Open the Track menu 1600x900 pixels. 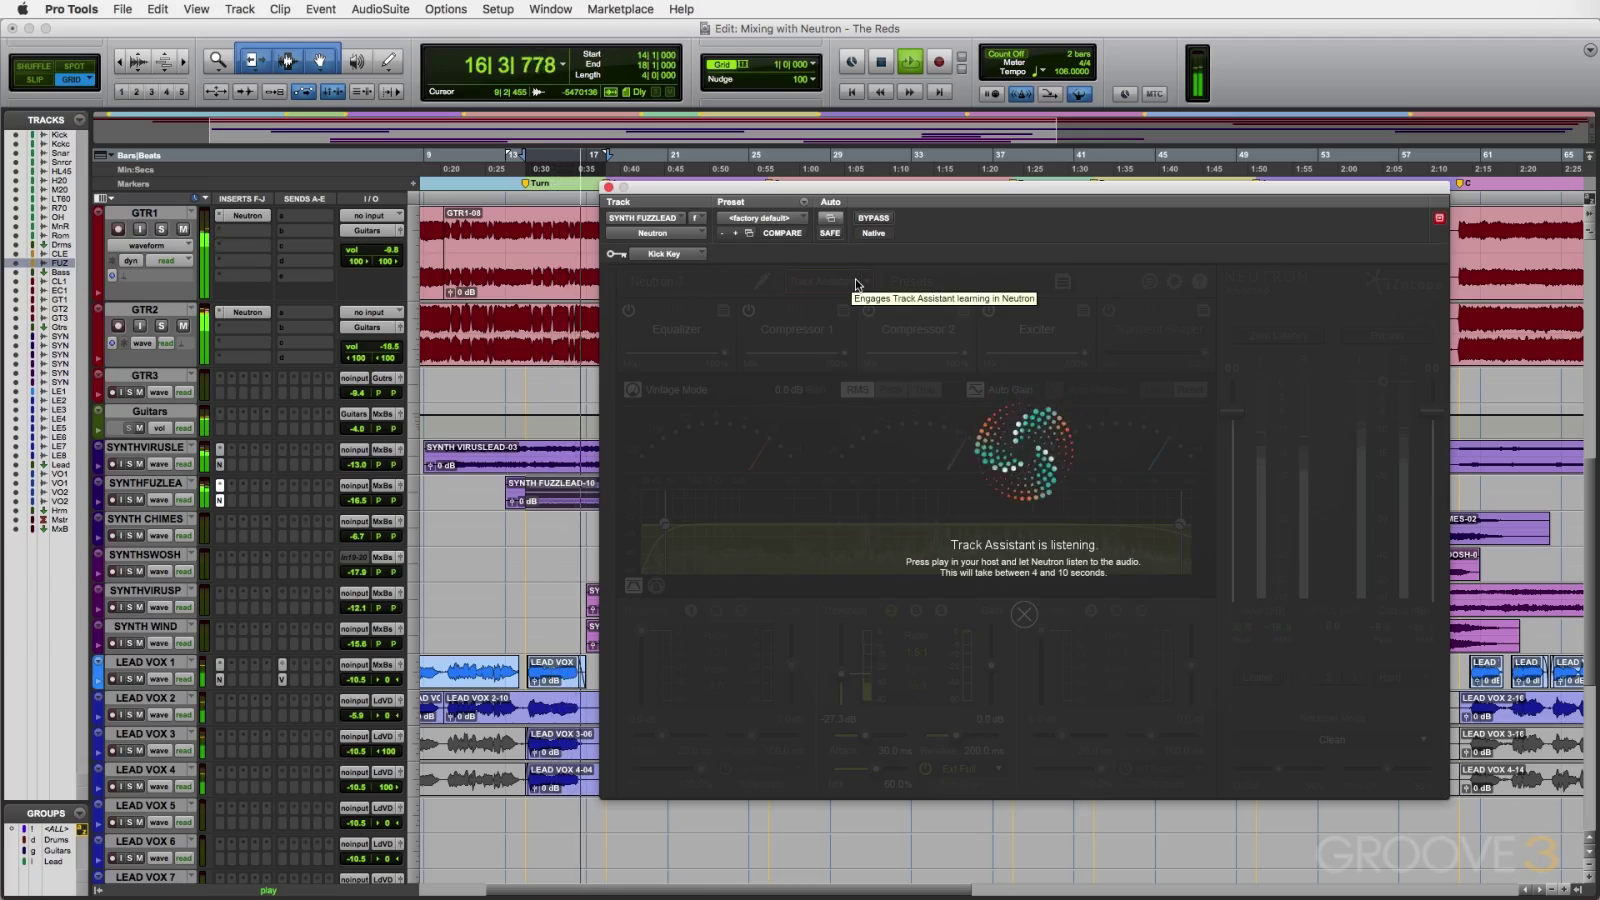pyautogui.click(x=239, y=9)
